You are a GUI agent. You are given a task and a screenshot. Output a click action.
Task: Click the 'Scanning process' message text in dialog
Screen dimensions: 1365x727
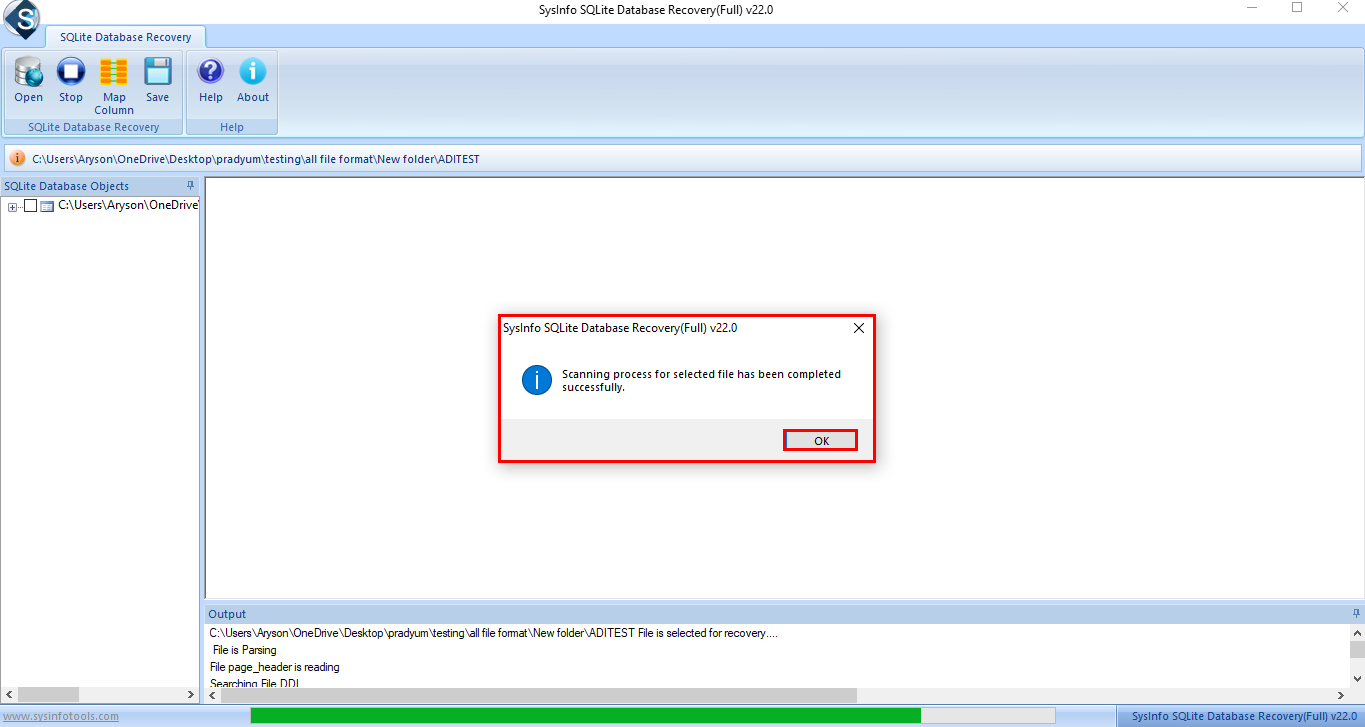[701, 381]
